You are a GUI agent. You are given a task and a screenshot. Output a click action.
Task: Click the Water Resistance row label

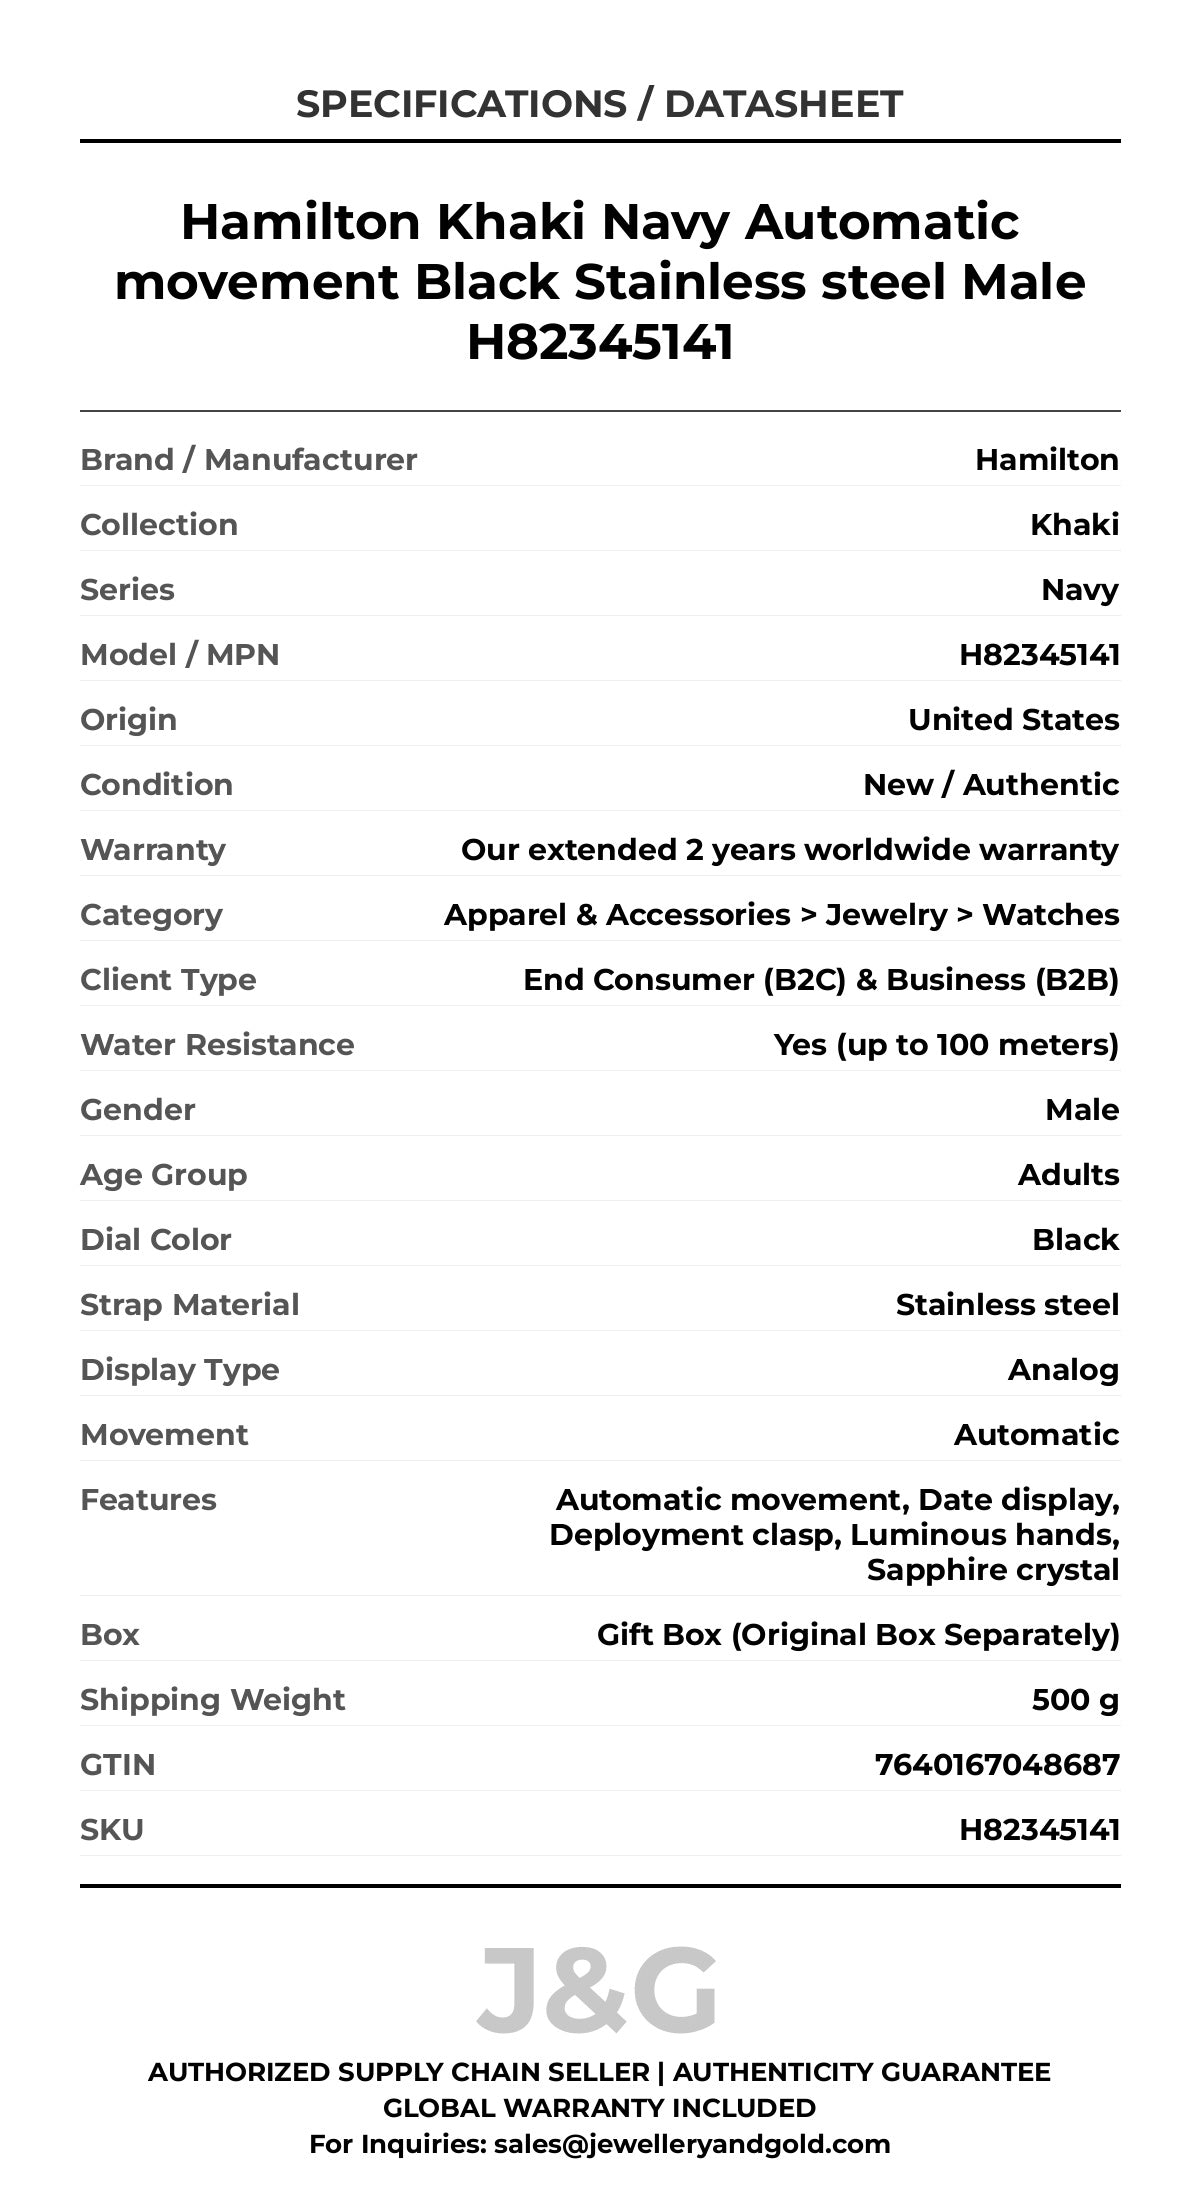point(217,1044)
